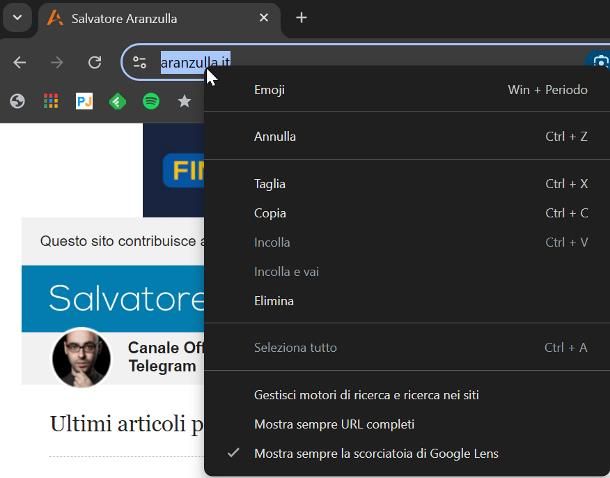This screenshot has height=478, width=610.
Task: Open Google Lens camera icon in address bar
Action: tap(599, 61)
